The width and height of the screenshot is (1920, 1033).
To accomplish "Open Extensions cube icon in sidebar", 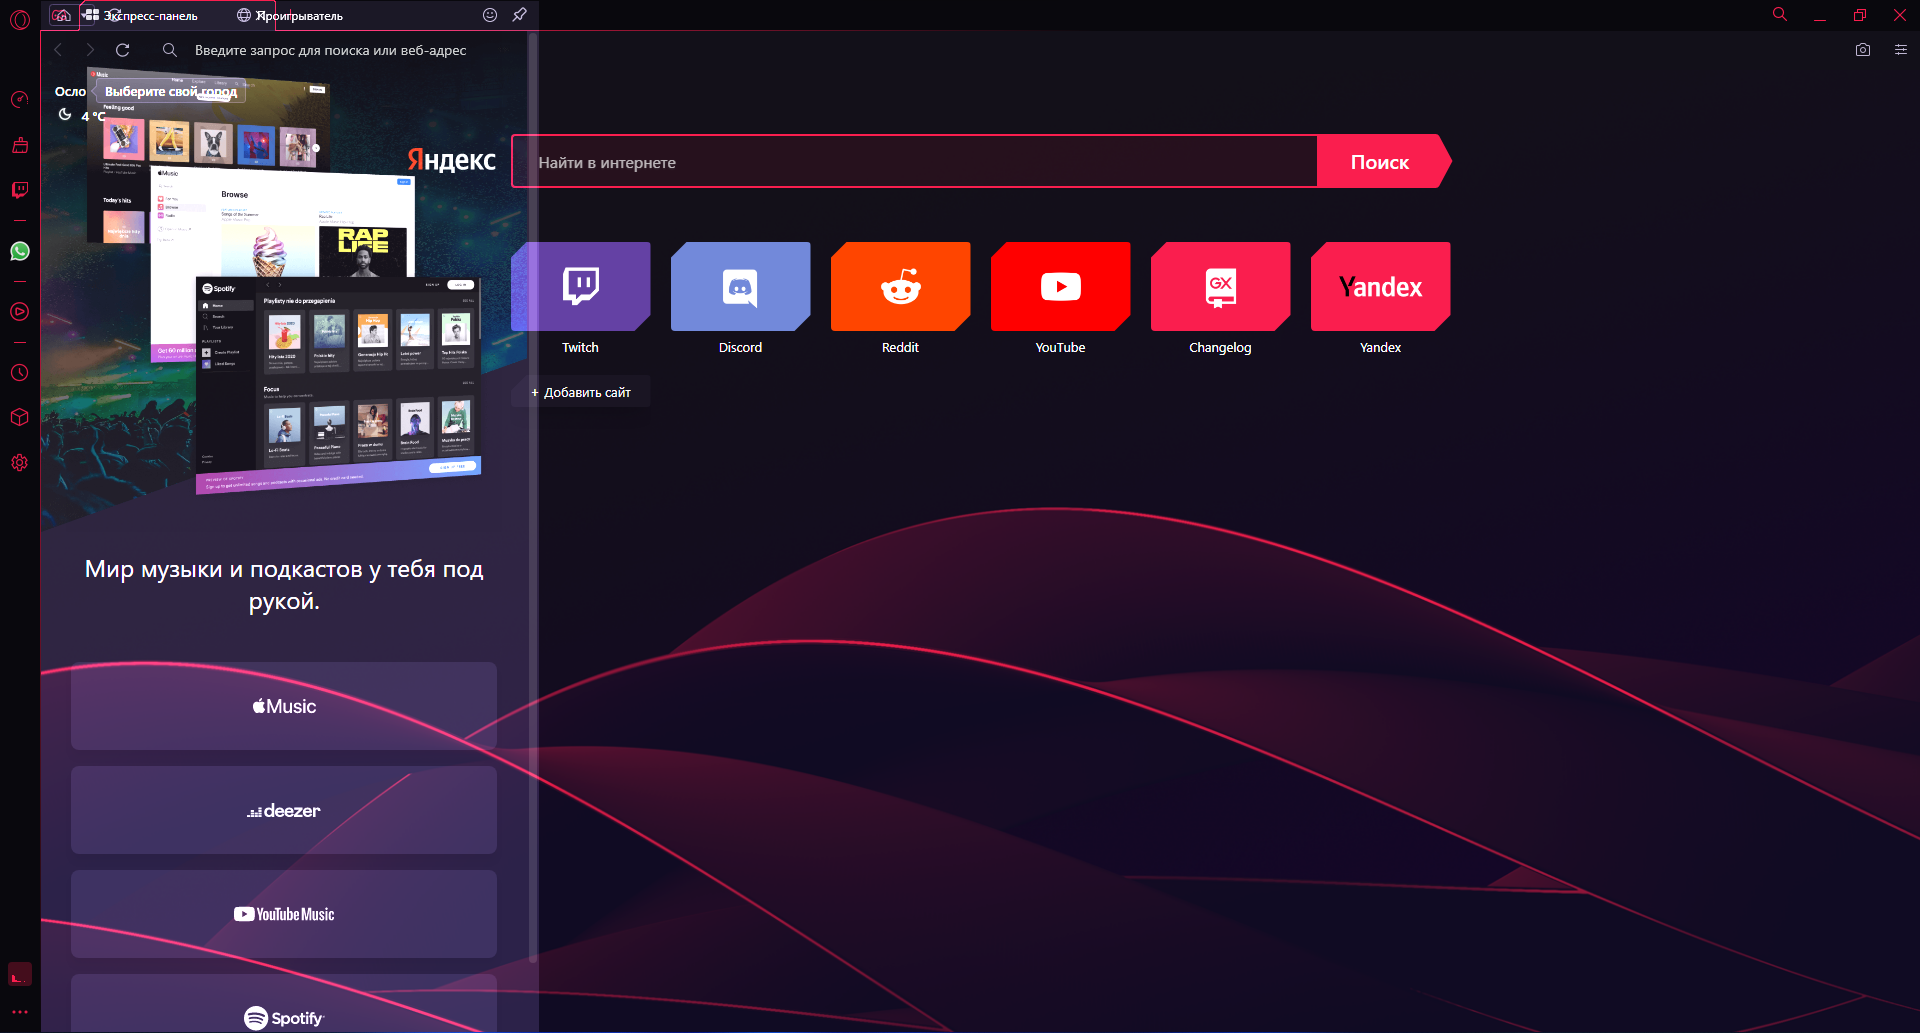I will pyautogui.click(x=19, y=417).
